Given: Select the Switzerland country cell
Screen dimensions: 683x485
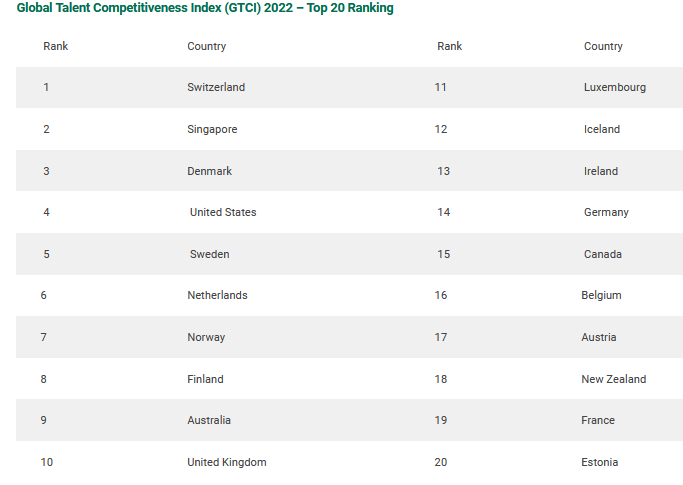Looking at the screenshot, I should (216, 87).
